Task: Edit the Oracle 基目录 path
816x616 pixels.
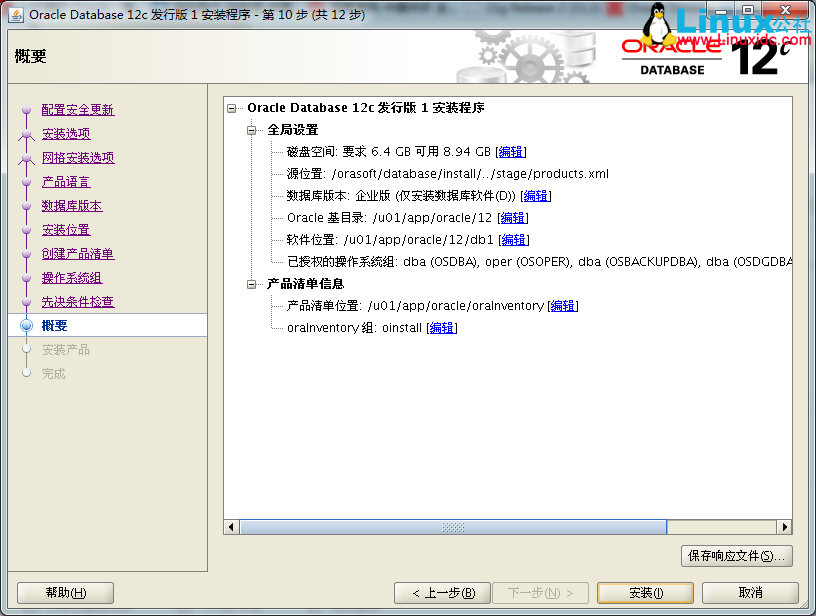Action: pos(512,218)
